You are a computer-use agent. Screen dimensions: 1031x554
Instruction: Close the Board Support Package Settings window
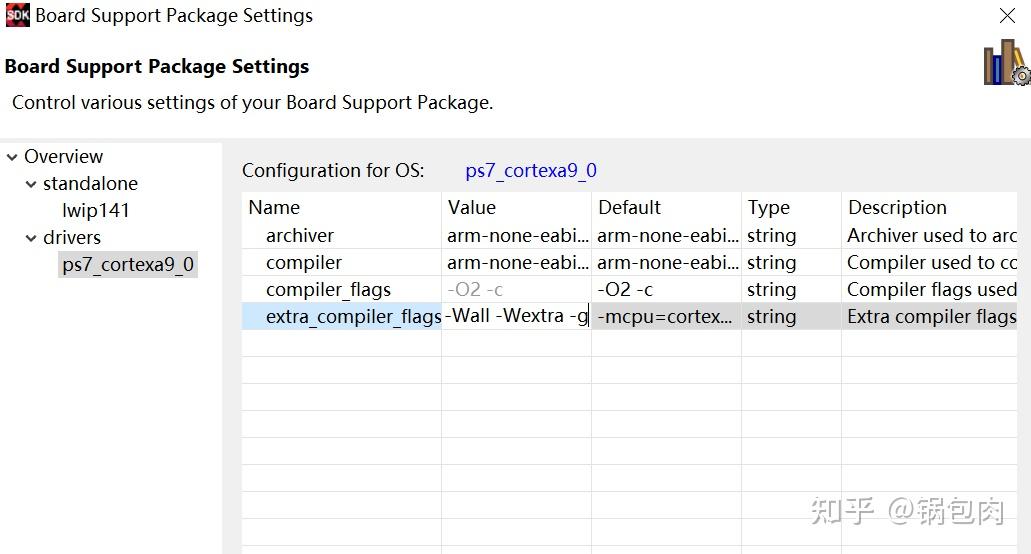pos(1007,16)
